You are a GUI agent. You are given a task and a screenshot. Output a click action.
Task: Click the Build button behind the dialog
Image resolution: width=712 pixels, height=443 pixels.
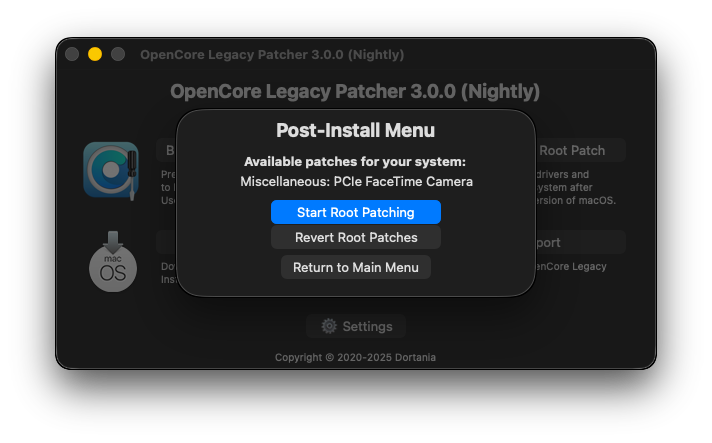click(167, 150)
